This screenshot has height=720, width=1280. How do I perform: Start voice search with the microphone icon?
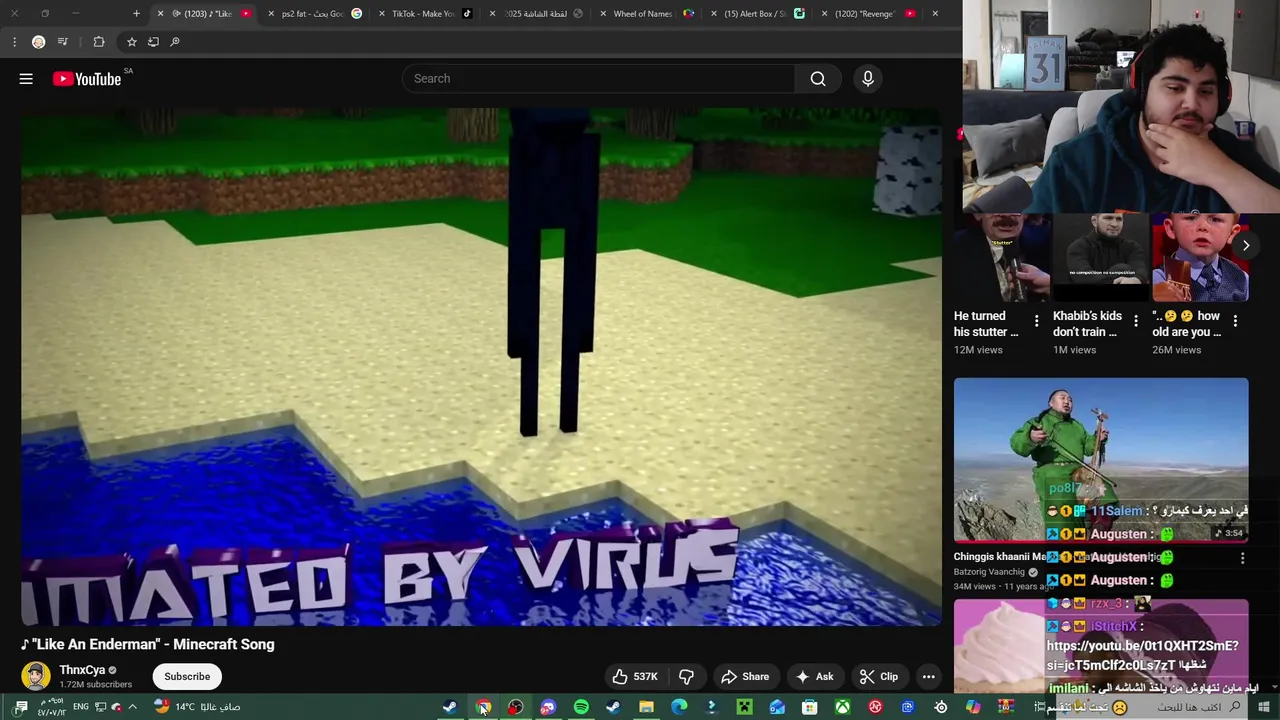pyautogui.click(x=868, y=79)
